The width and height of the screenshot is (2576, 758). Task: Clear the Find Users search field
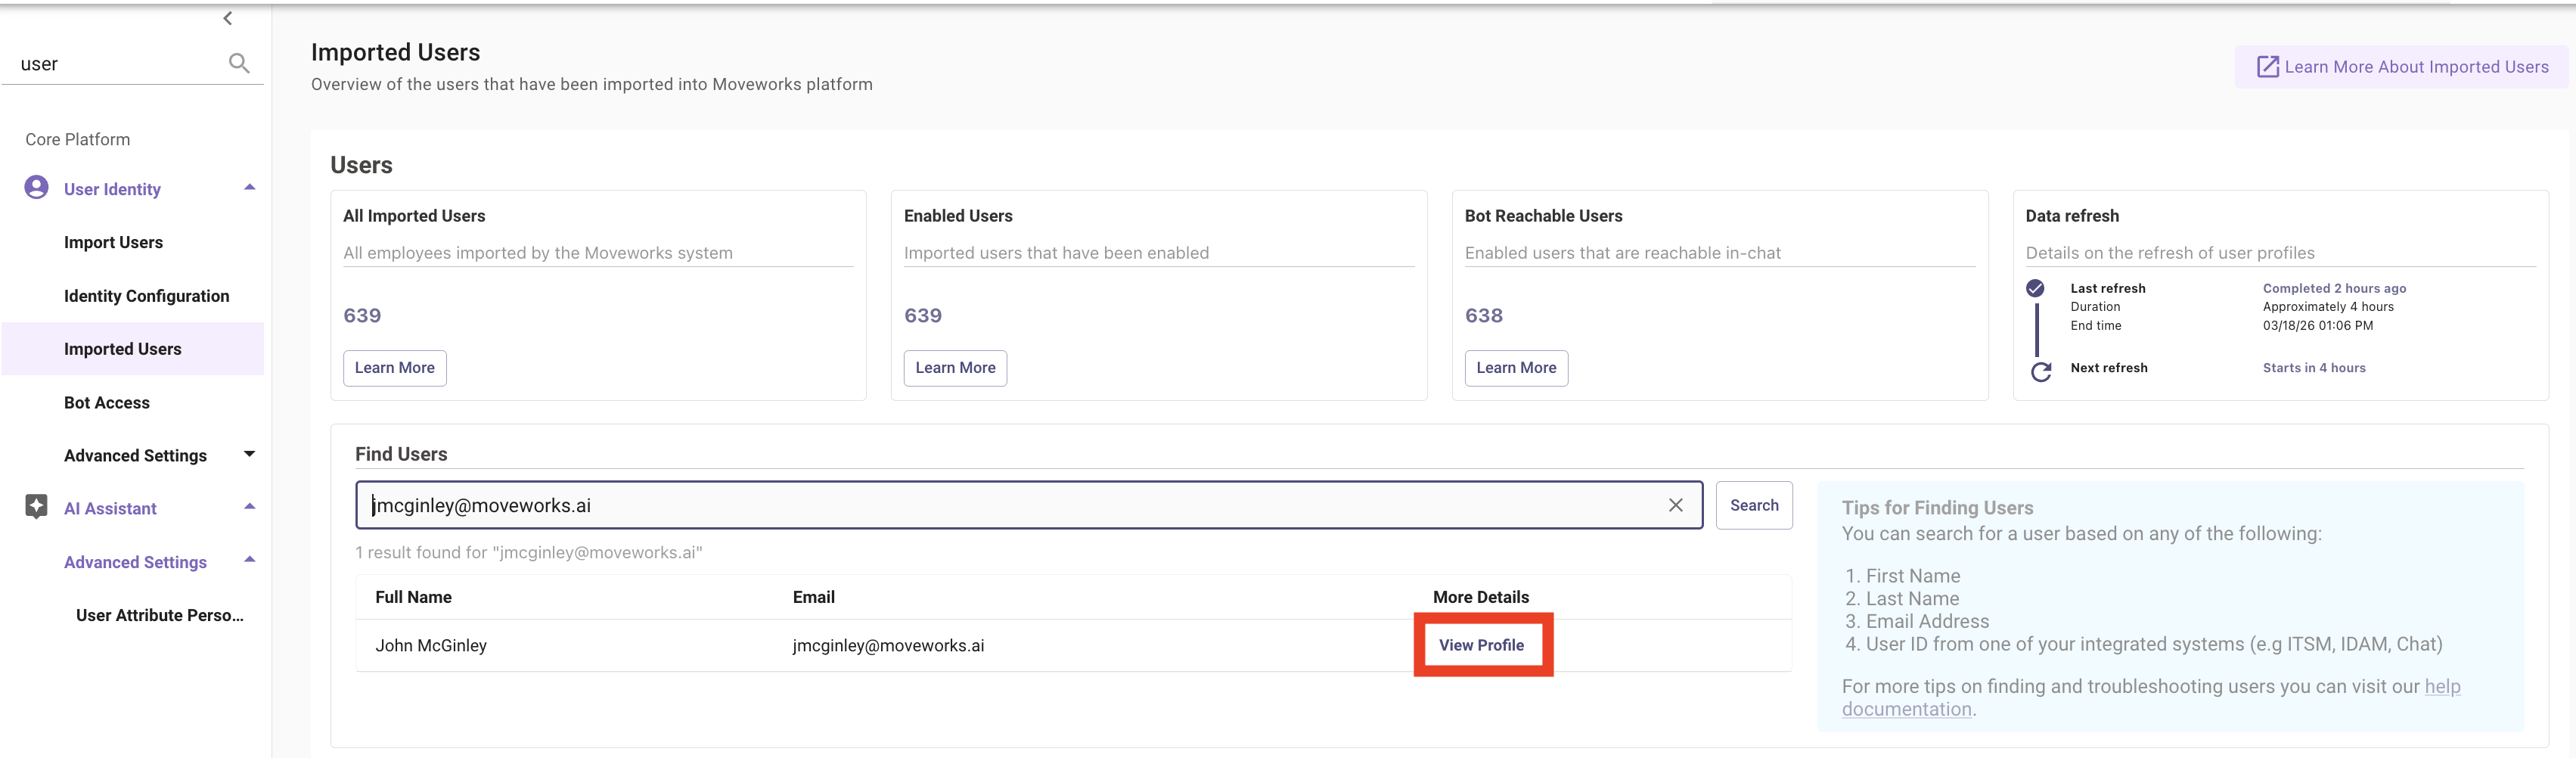coord(1675,505)
